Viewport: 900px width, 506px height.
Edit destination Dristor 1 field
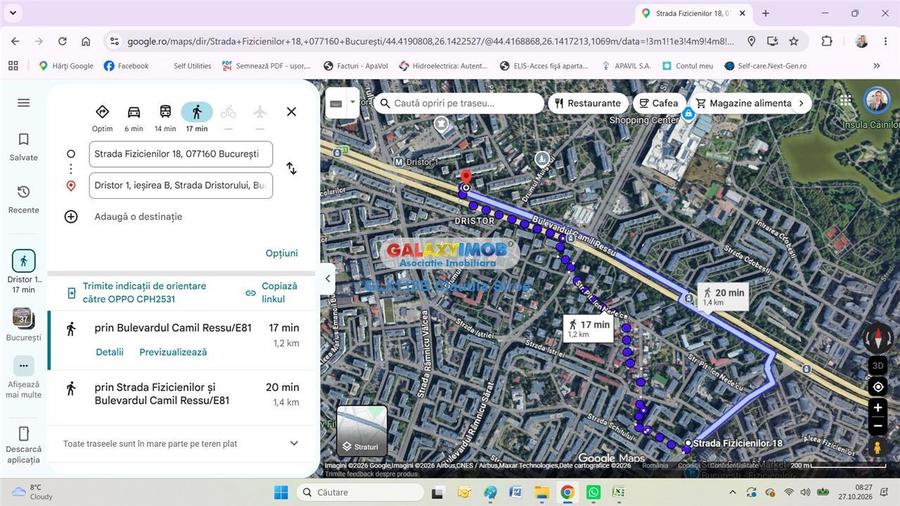click(181, 185)
